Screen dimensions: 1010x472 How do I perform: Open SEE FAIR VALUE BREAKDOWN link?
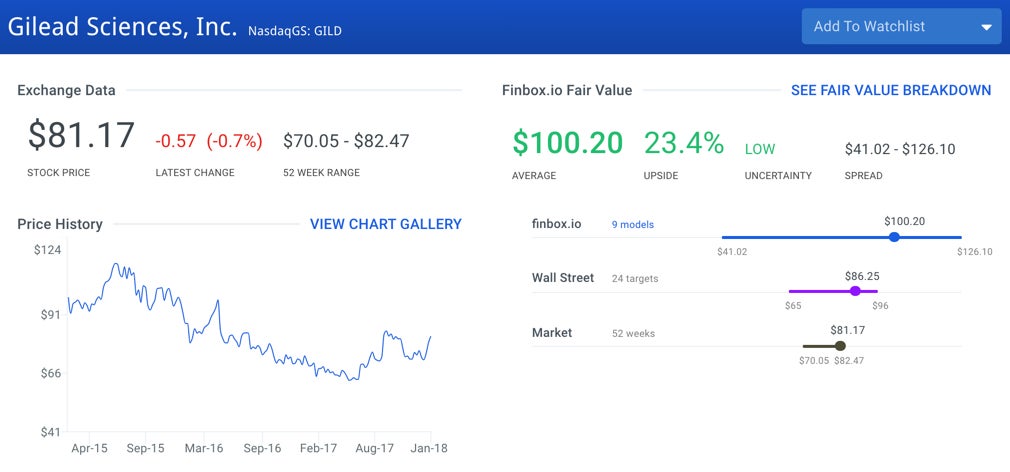coord(891,90)
